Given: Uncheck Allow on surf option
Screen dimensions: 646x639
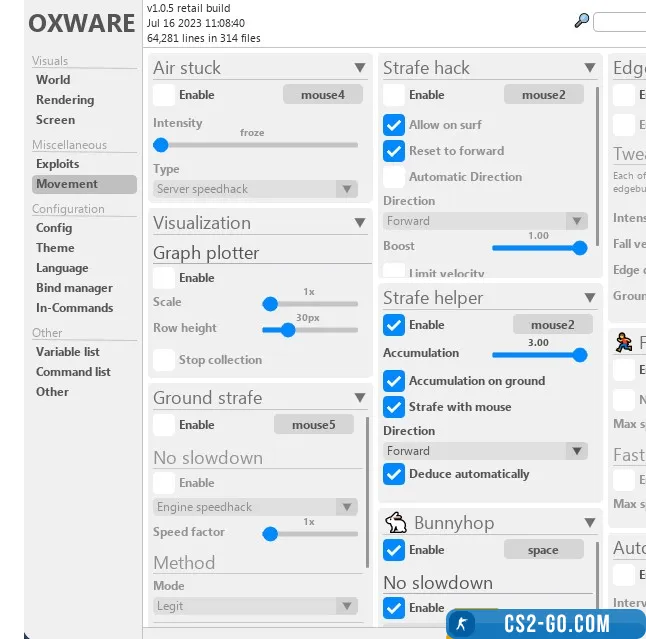Looking at the screenshot, I should click(x=394, y=125).
